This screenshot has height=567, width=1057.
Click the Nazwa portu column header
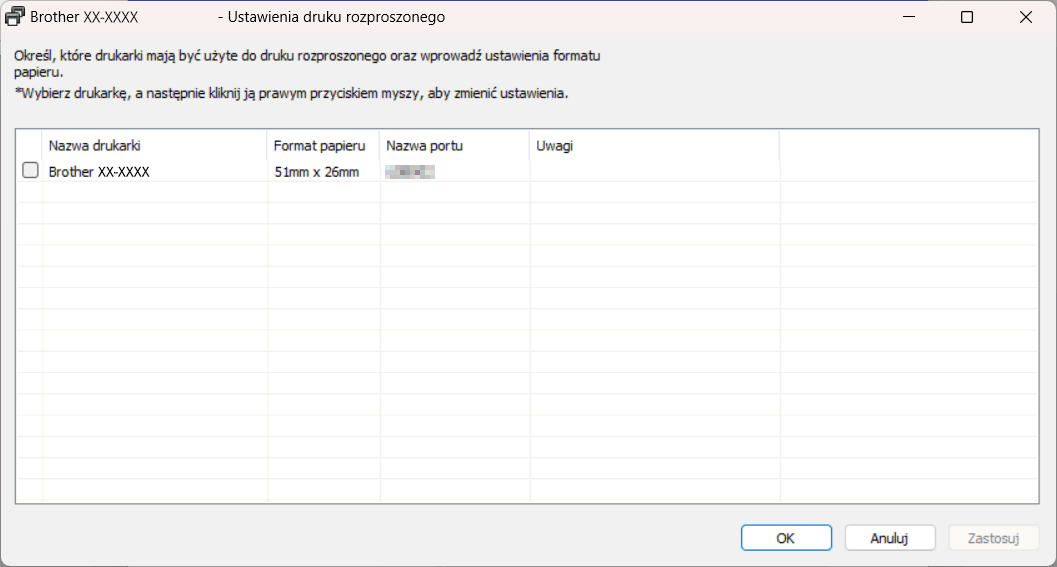(454, 146)
